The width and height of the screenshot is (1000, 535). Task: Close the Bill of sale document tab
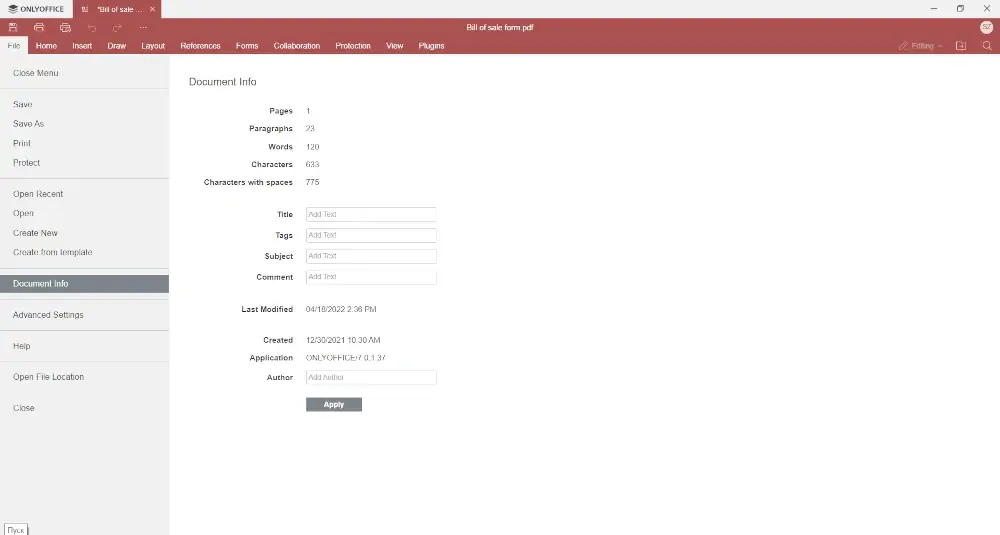click(152, 9)
